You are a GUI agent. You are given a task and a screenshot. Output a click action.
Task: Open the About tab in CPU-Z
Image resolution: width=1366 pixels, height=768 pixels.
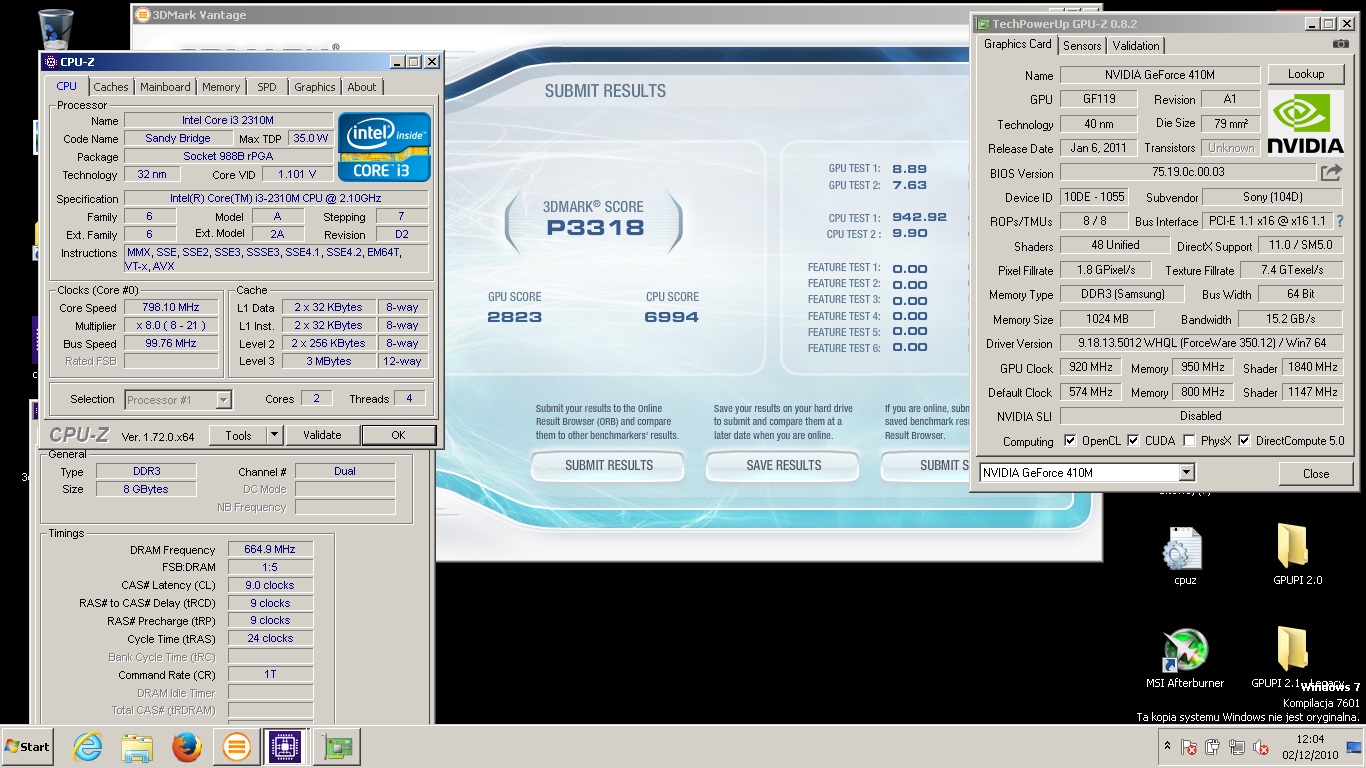362,87
